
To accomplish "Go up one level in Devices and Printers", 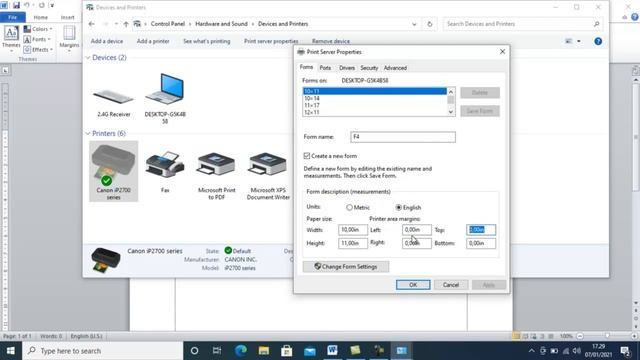I will pos(126,24).
